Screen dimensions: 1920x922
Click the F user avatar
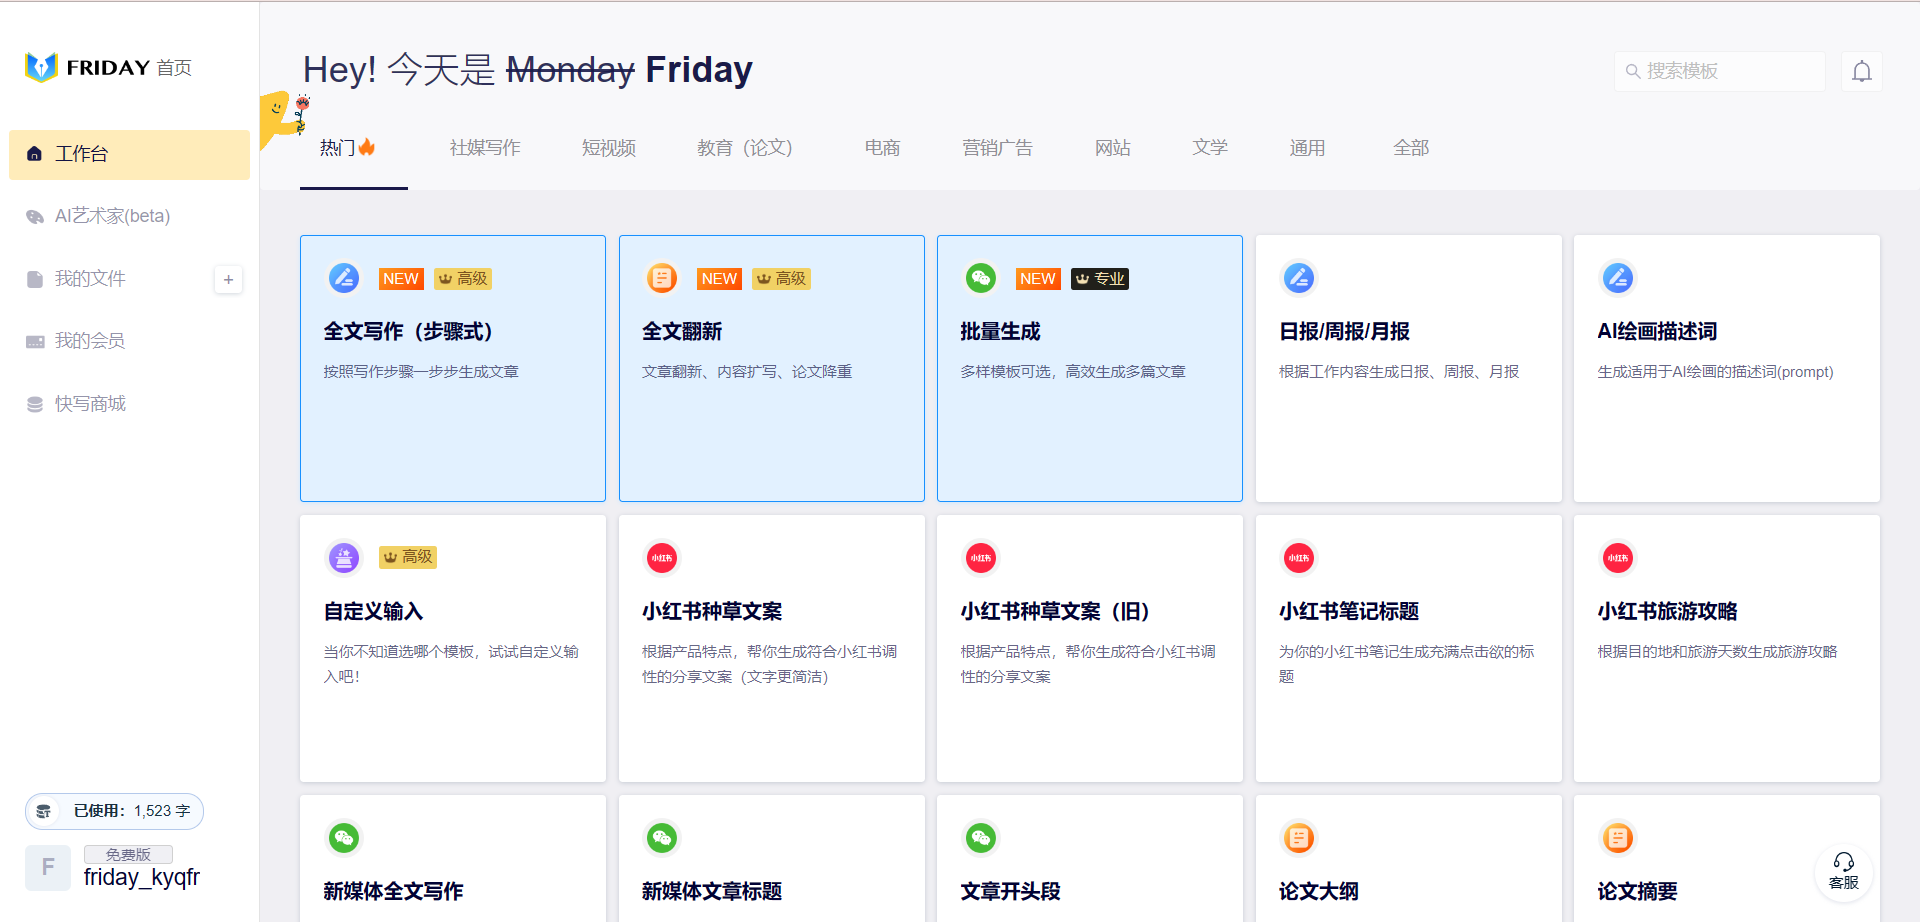(48, 867)
